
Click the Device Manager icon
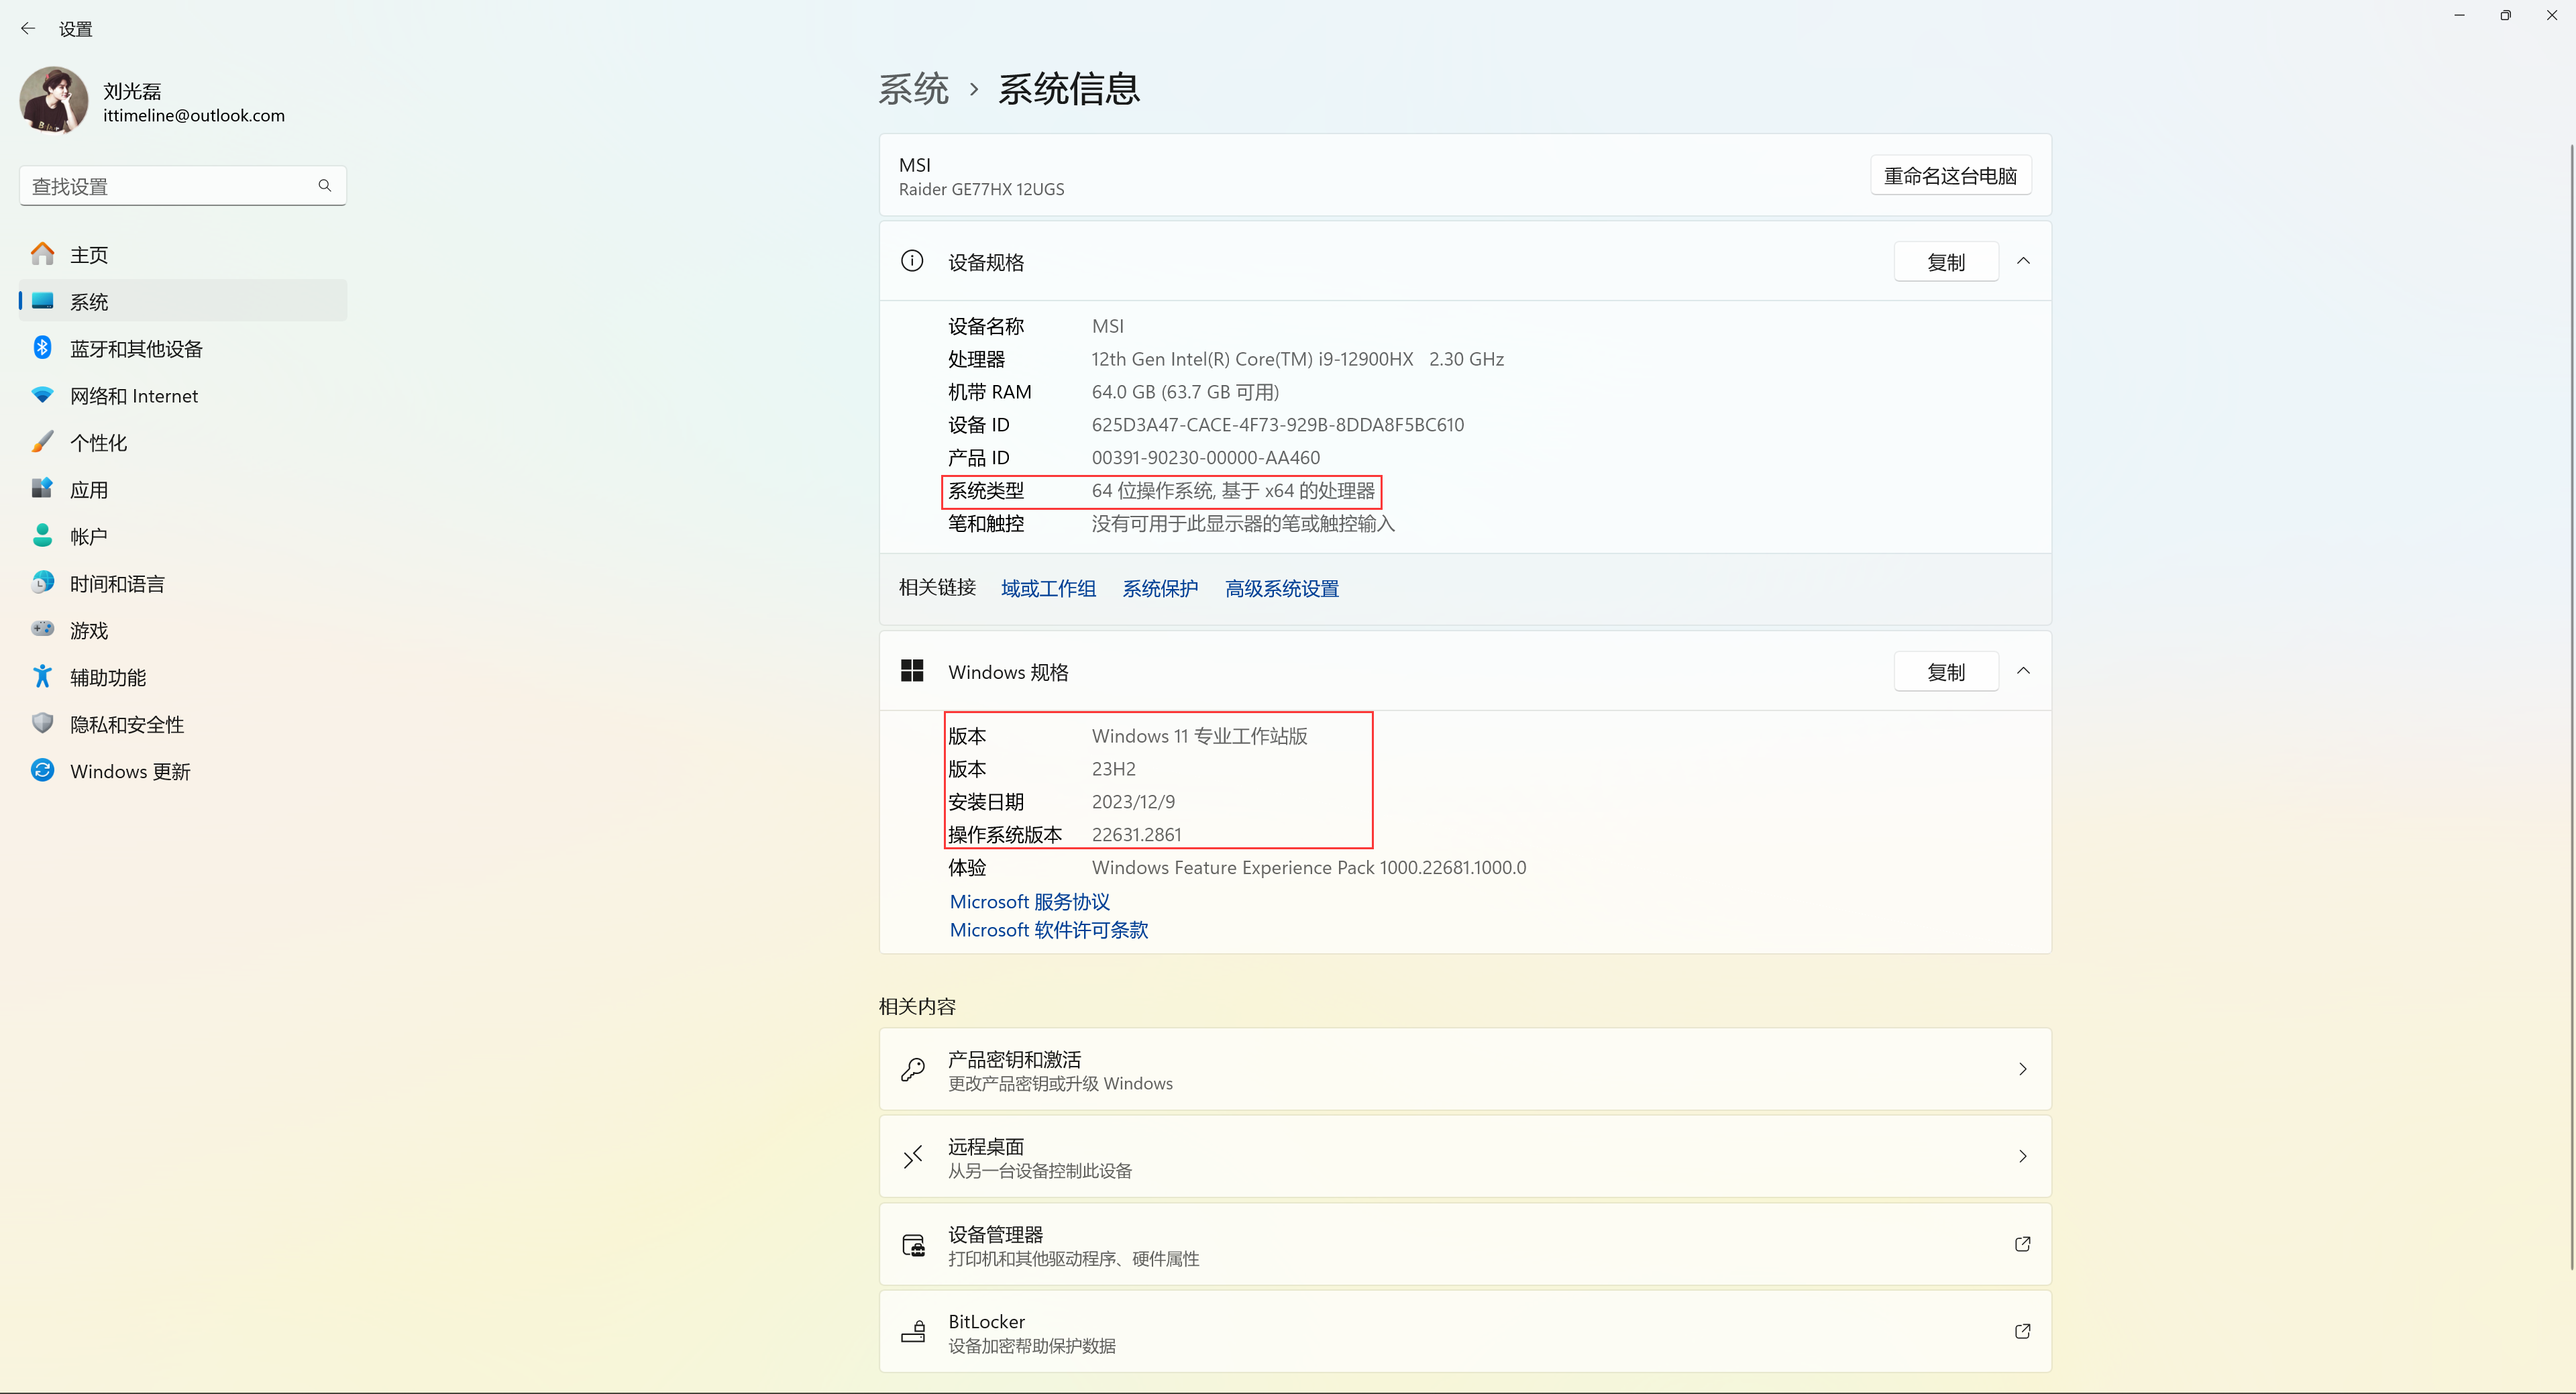[x=913, y=1245]
